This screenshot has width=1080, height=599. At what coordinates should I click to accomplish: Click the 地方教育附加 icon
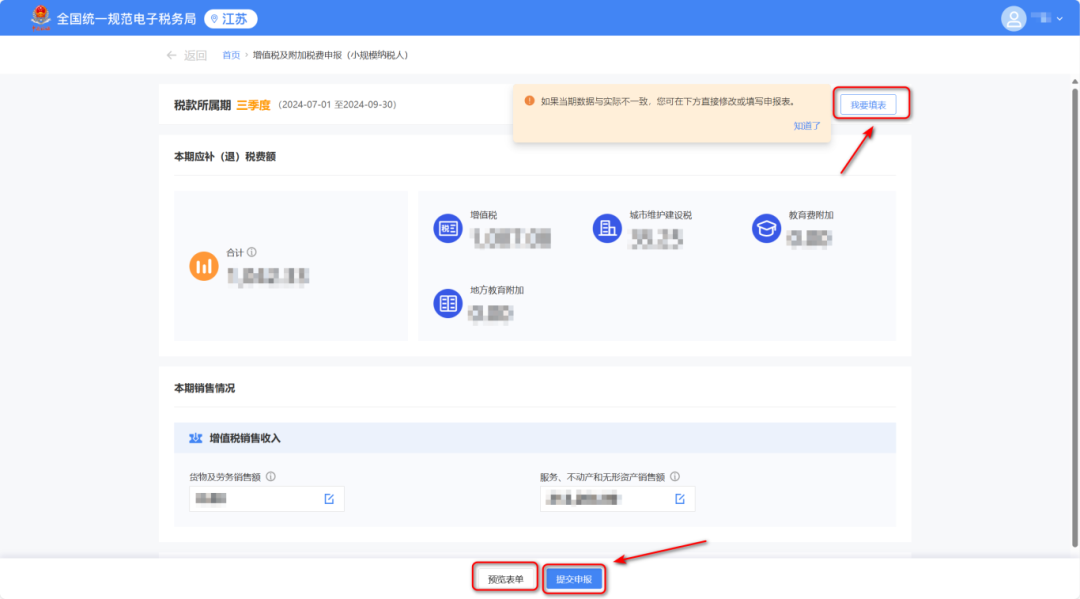pyautogui.click(x=447, y=303)
